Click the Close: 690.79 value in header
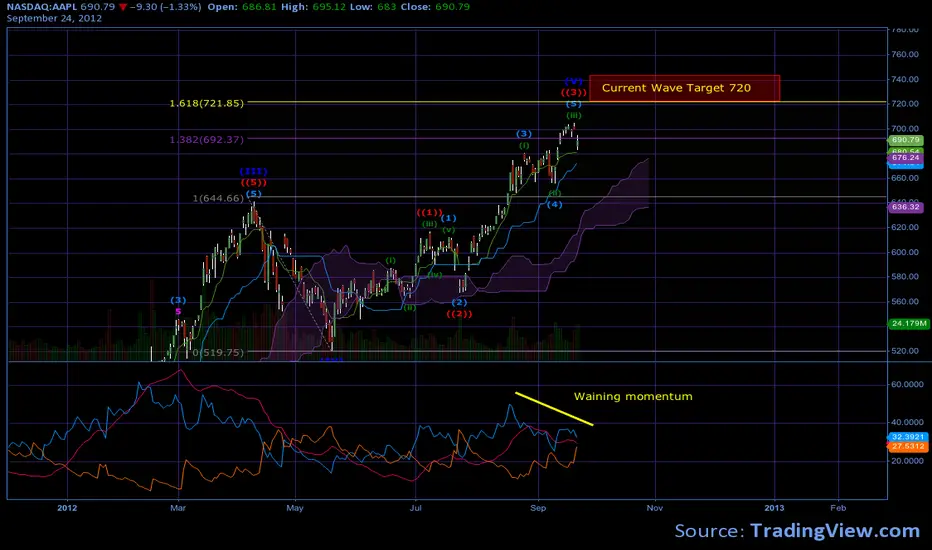This screenshot has width=932, height=550. click(x=434, y=7)
